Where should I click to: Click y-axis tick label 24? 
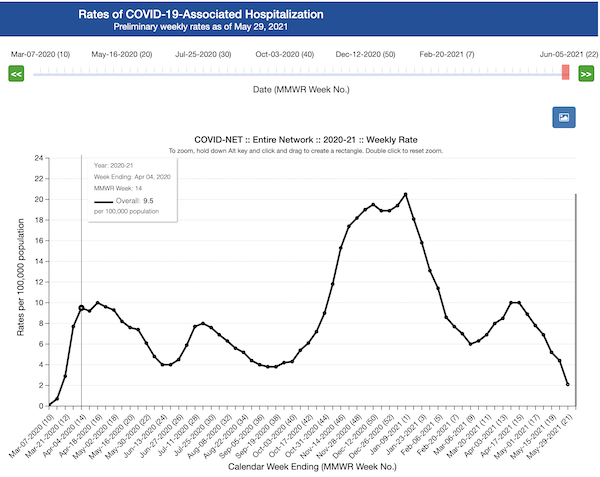pos(39,158)
